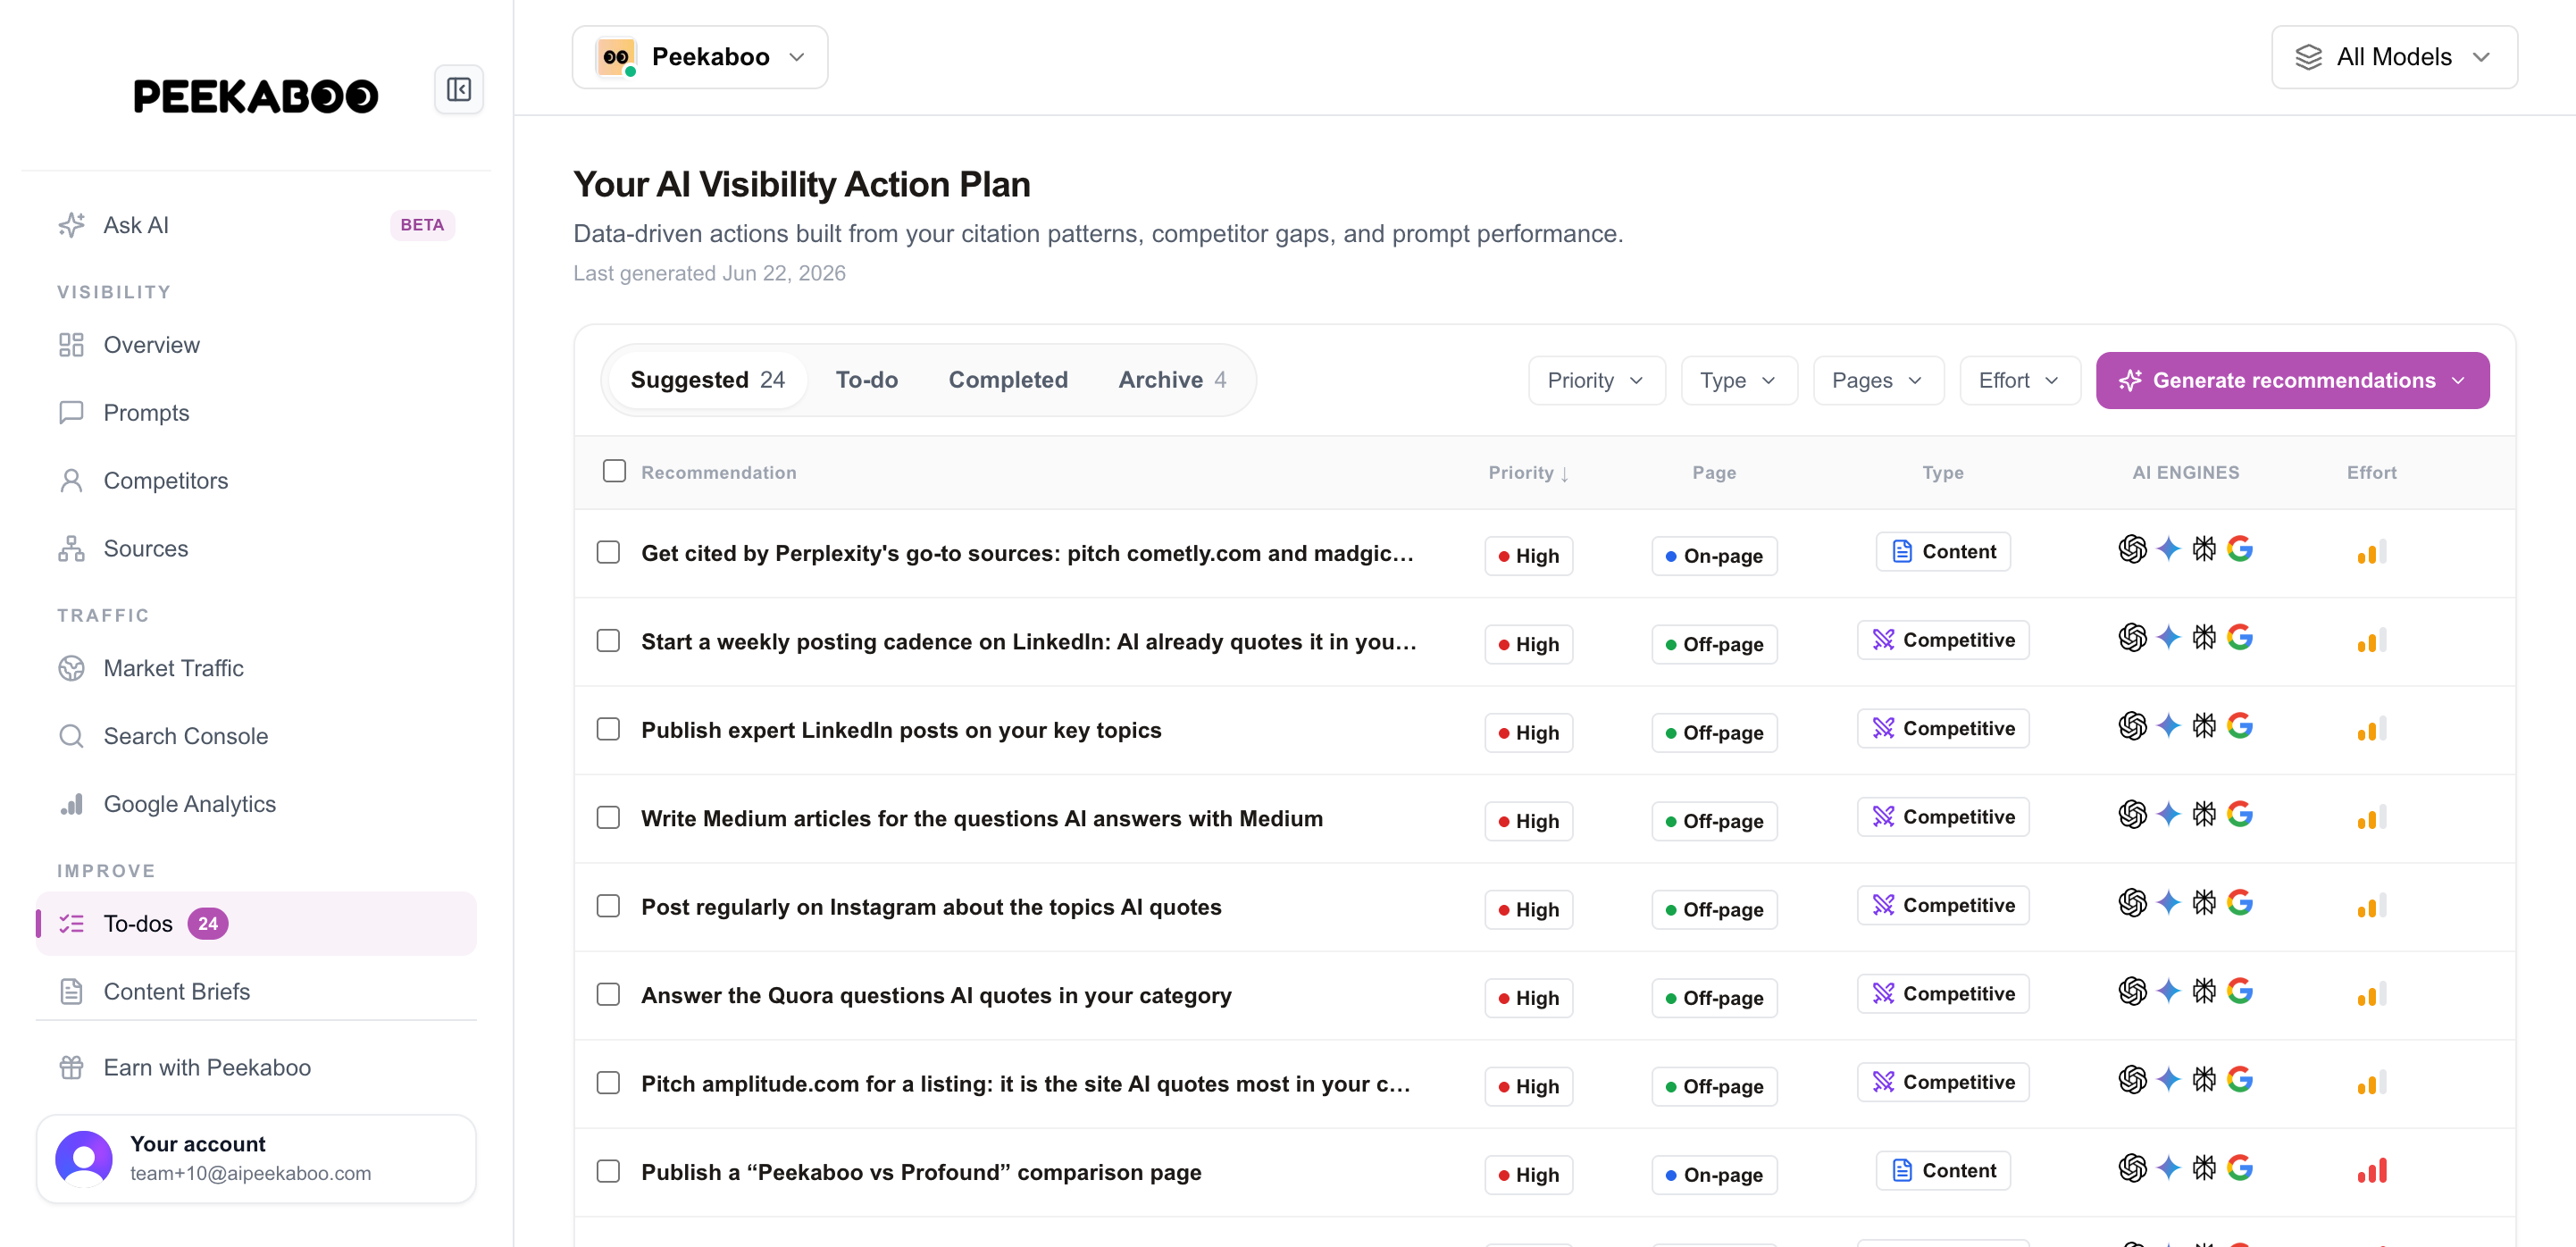The width and height of the screenshot is (2576, 1247).
Task: Collapse the sidebar panel icon
Action: point(459,90)
